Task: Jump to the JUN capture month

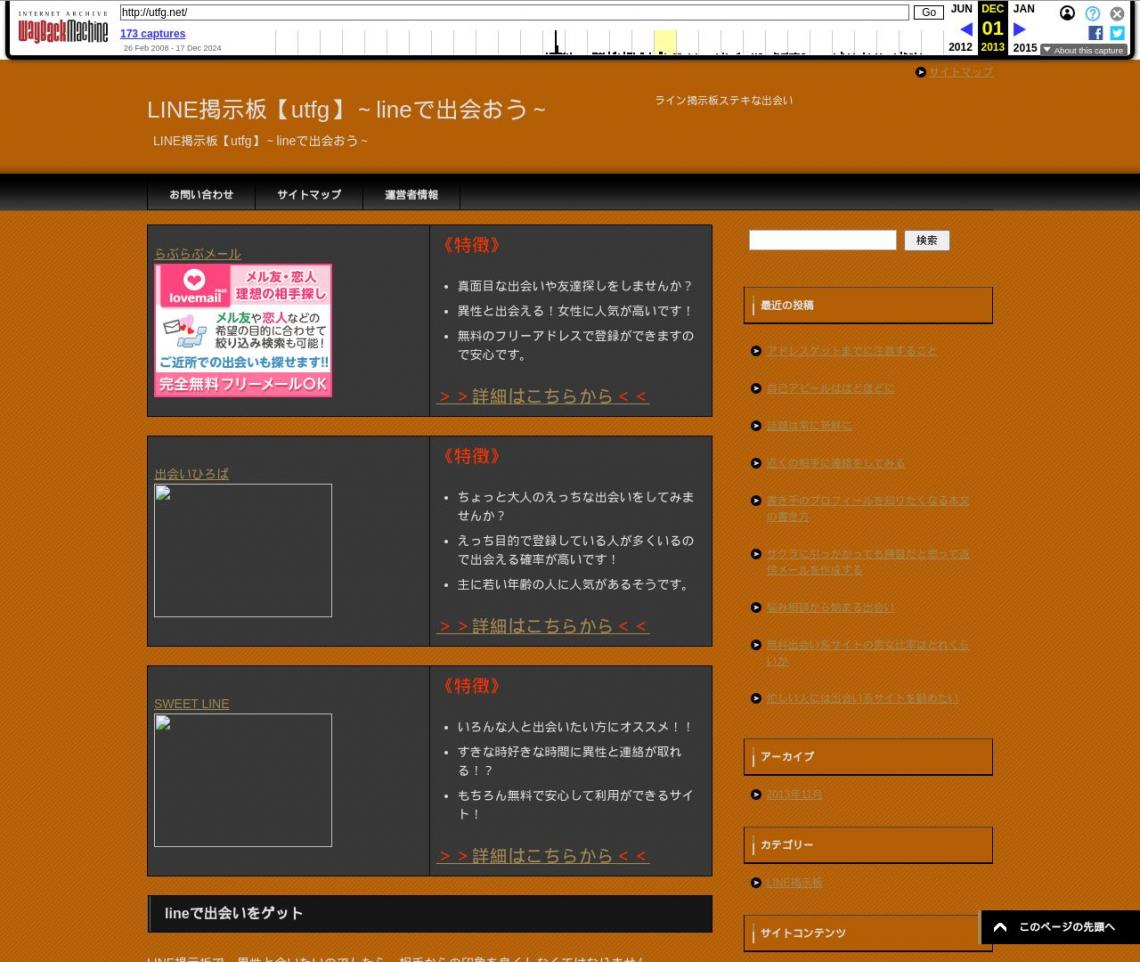Action: (x=961, y=9)
